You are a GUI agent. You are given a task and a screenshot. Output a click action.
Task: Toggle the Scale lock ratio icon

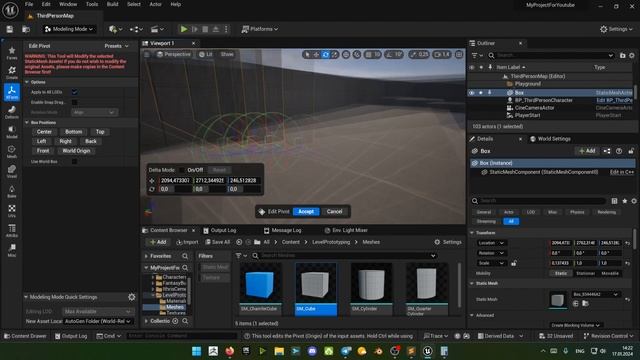tap(513, 263)
